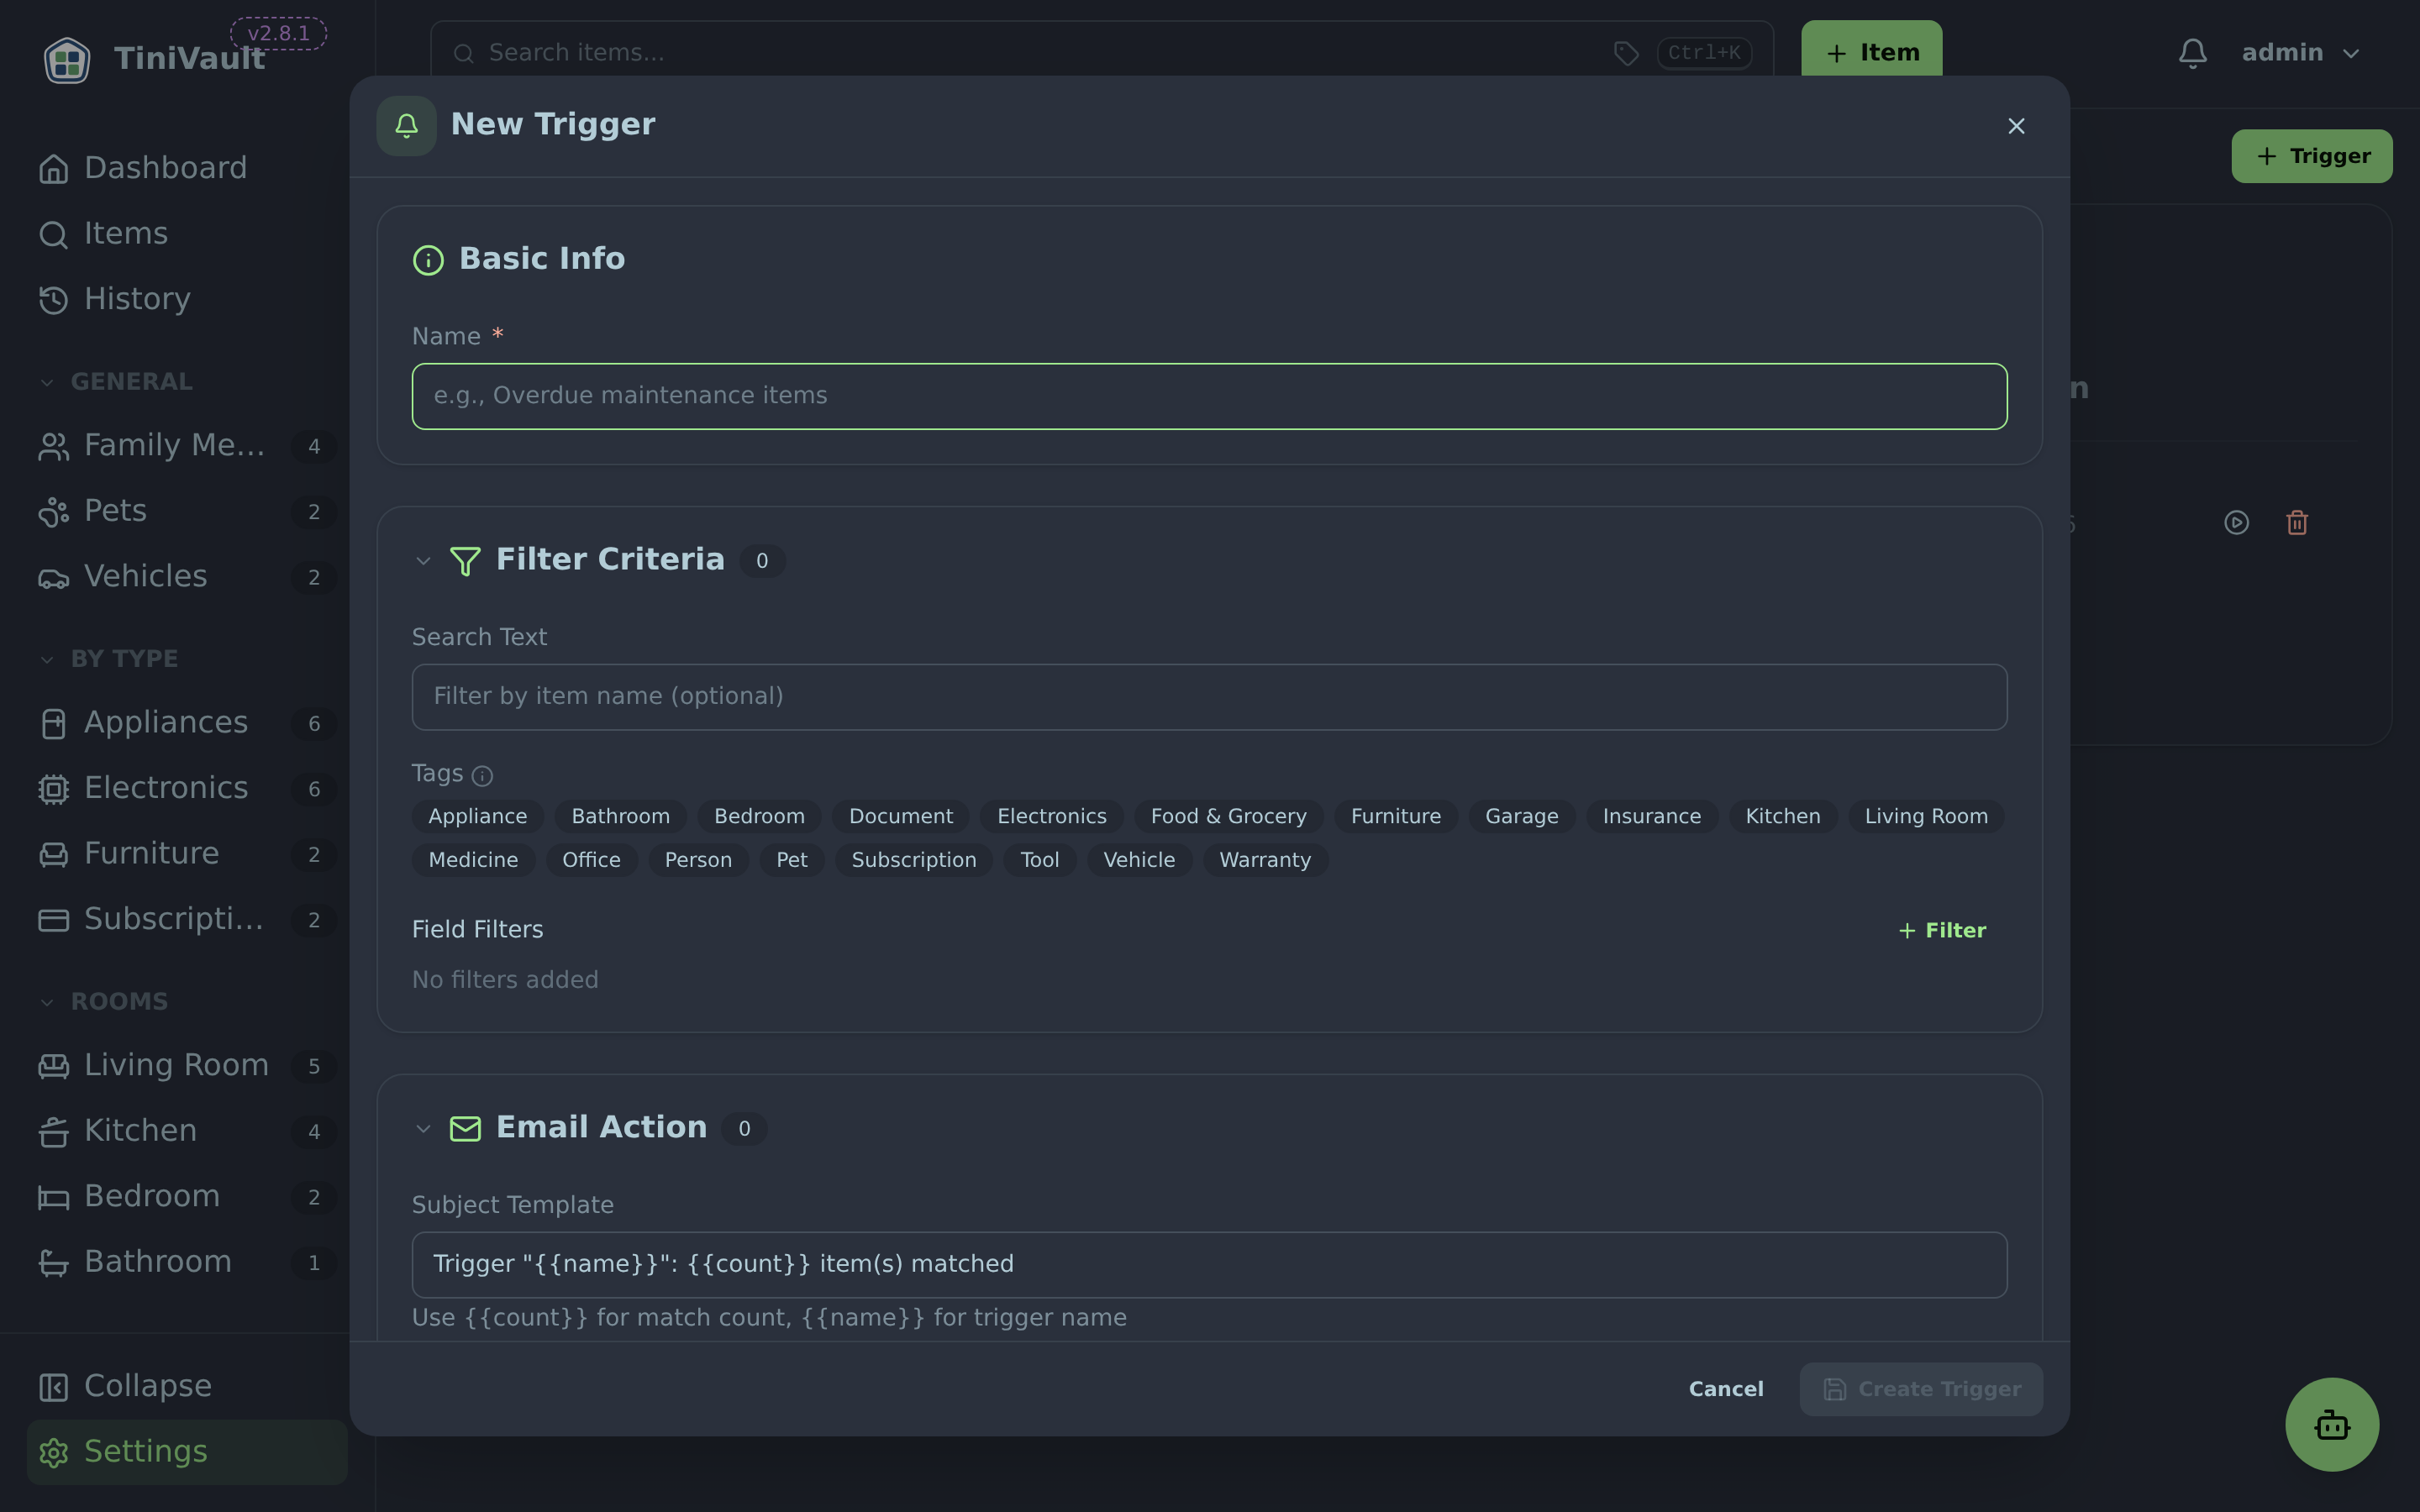Toggle the Insurance tag
Image resolution: width=2420 pixels, height=1512 pixels.
[1652, 817]
